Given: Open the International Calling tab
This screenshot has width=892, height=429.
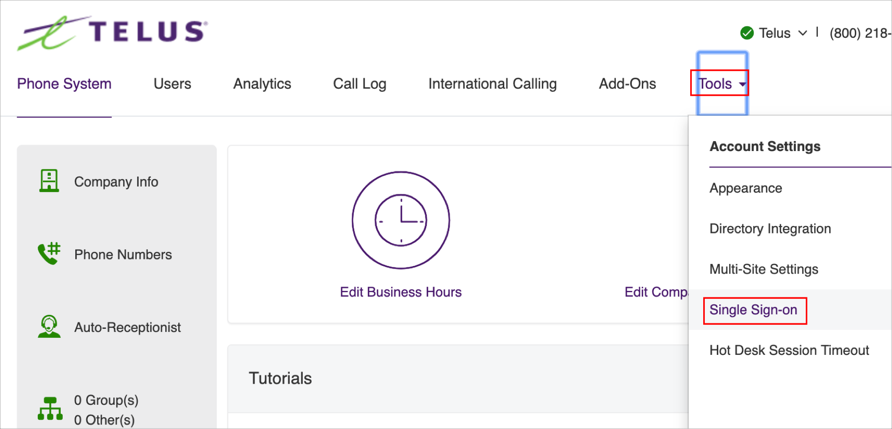Looking at the screenshot, I should (492, 84).
